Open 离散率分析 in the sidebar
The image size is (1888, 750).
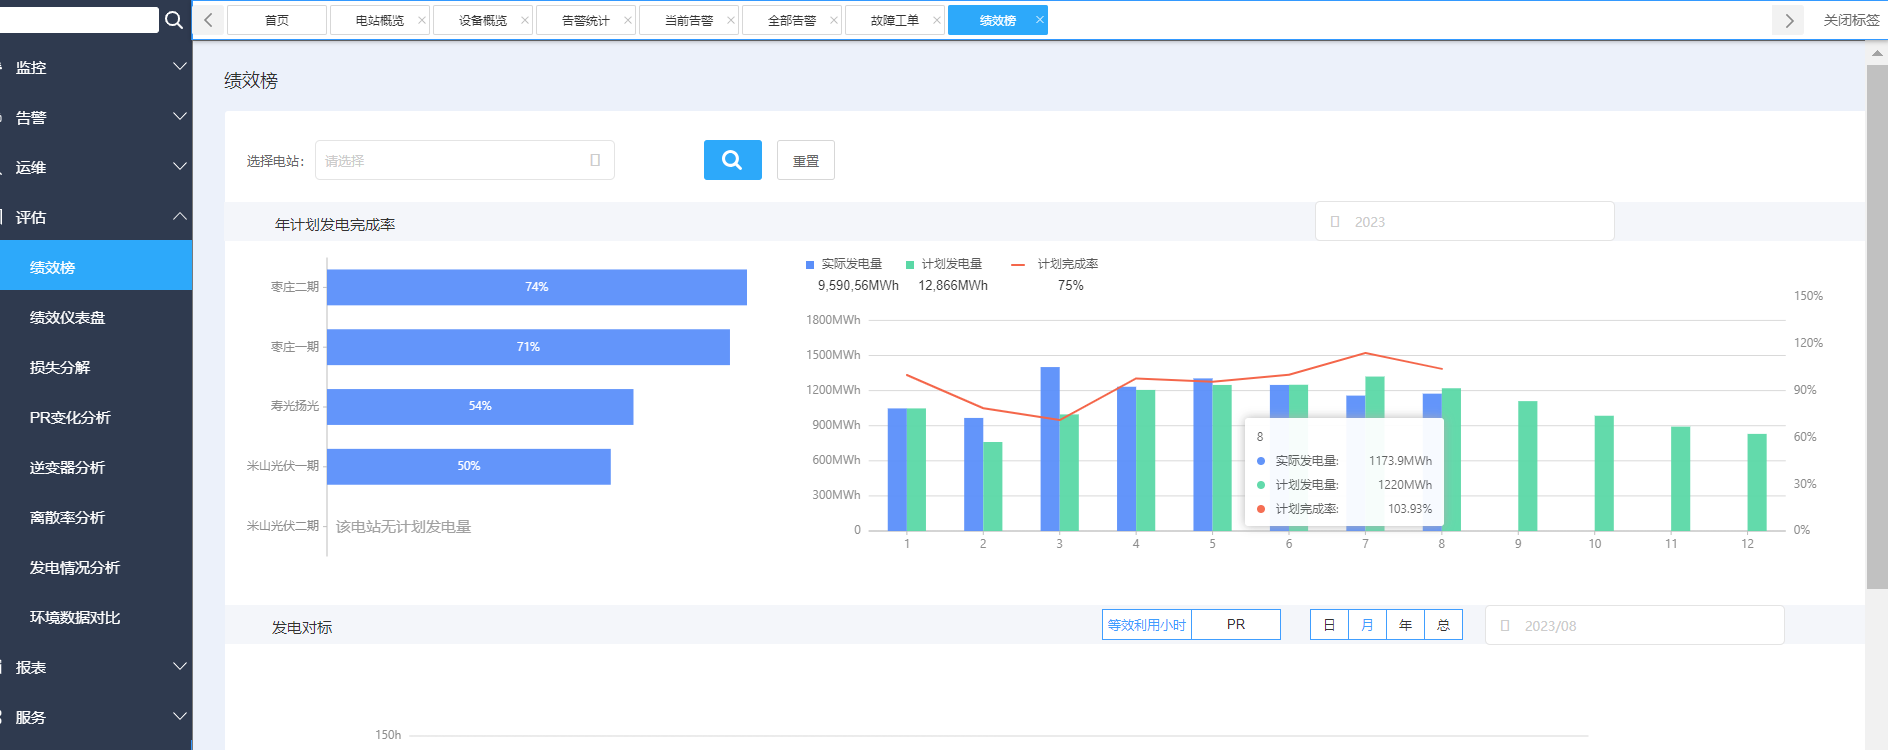[x=96, y=517]
